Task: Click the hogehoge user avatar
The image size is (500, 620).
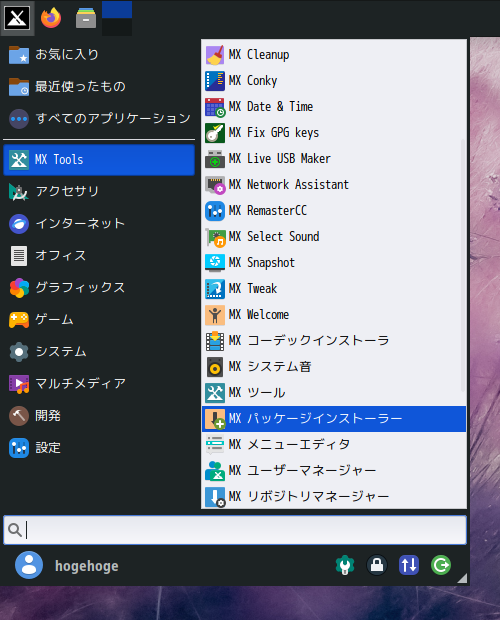Action: (x=29, y=565)
